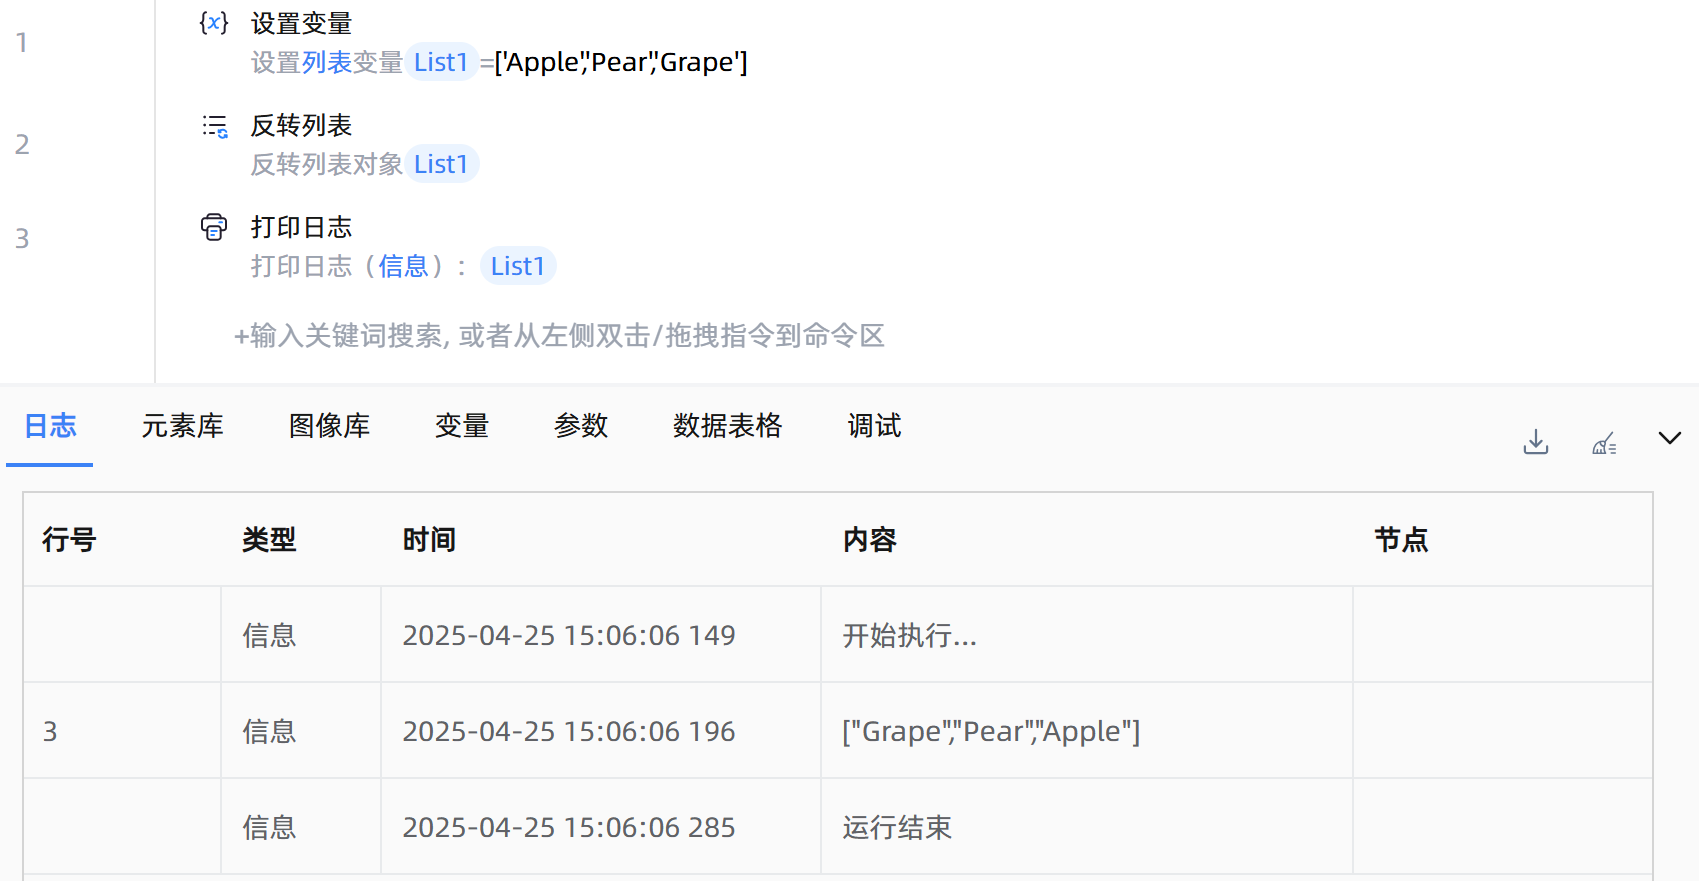Switch to the 日志 tab
Screen dimensions: 1699x881
(50, 426)
